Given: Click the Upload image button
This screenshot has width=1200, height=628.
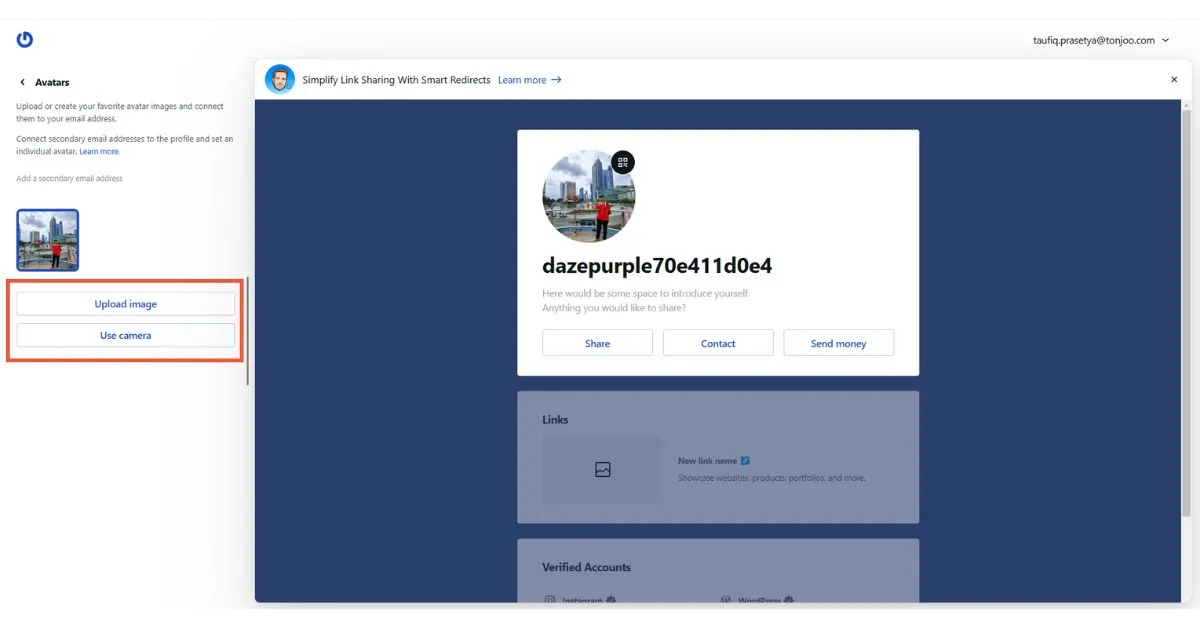Looking at the screenshot, I should 125,303.
